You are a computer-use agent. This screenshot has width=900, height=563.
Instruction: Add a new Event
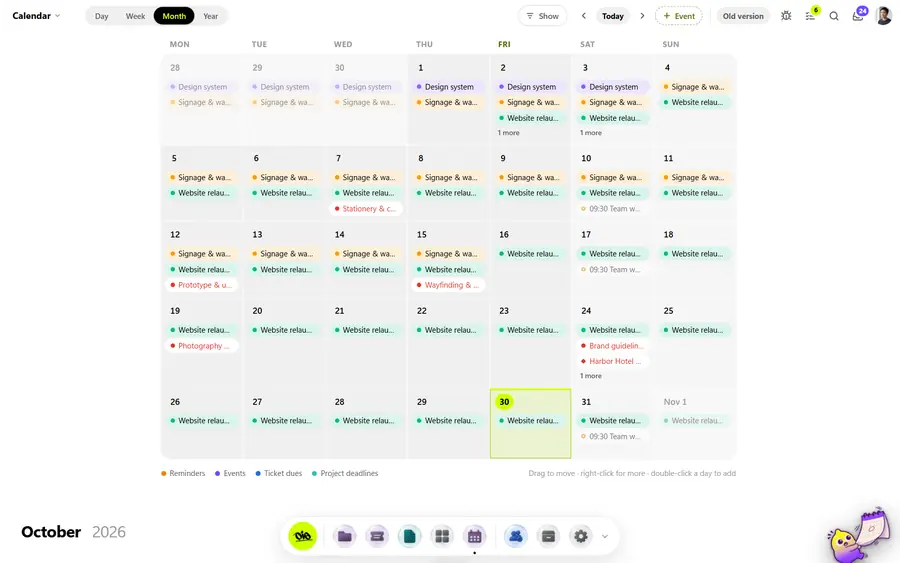(679, 16)
